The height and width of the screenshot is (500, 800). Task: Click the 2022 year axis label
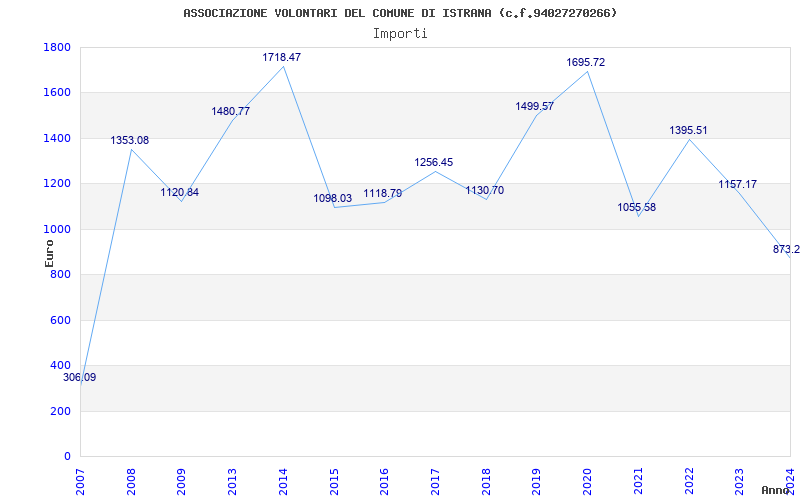pos(689,479)
